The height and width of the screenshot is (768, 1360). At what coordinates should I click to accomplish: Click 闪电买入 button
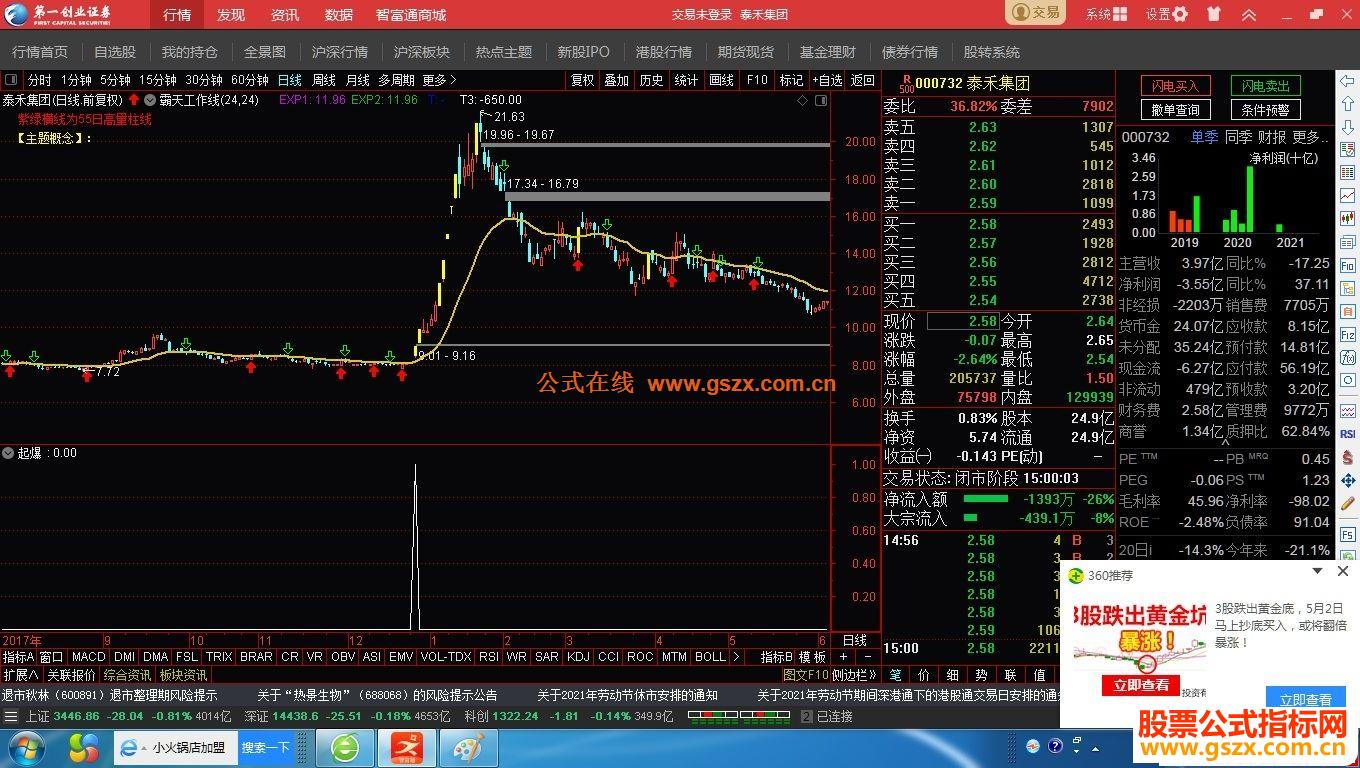click(1175, 86)
